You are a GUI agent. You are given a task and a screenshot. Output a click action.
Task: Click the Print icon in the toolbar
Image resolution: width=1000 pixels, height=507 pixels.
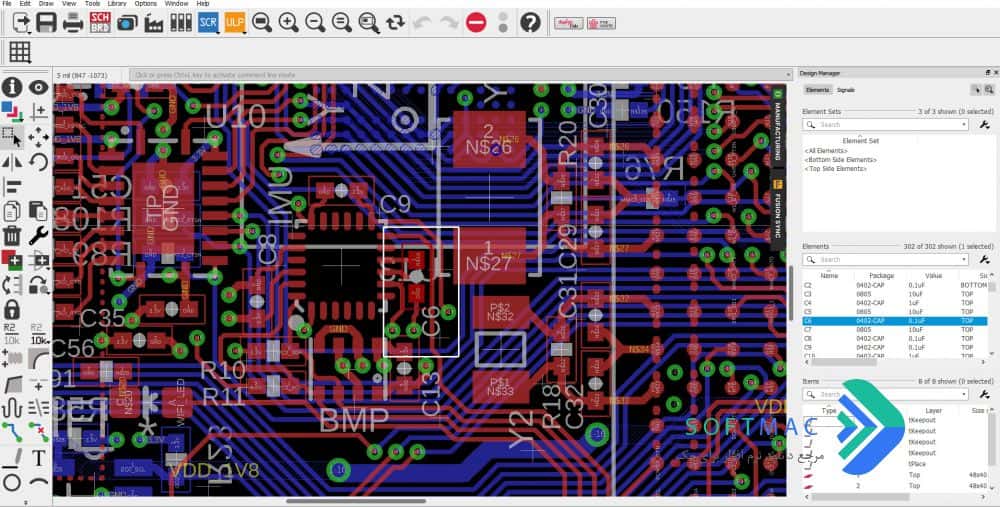coord(73,23)
